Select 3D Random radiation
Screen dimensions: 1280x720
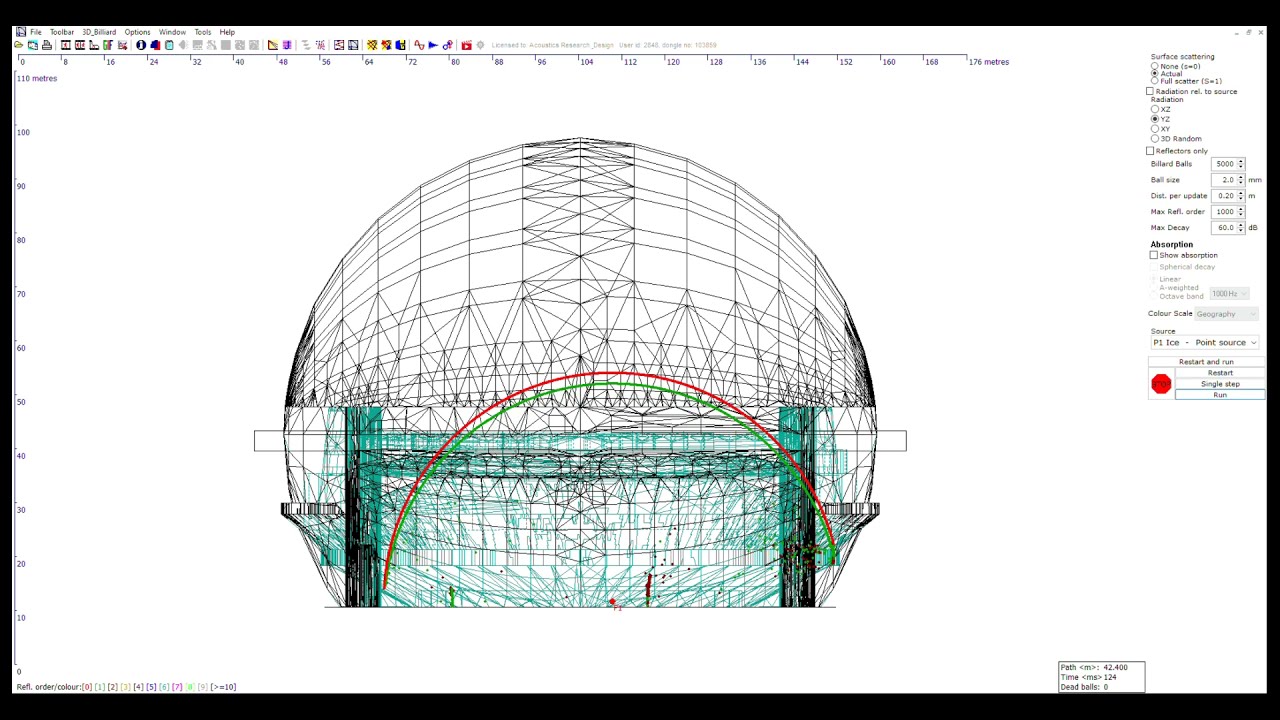point(1155,139)
